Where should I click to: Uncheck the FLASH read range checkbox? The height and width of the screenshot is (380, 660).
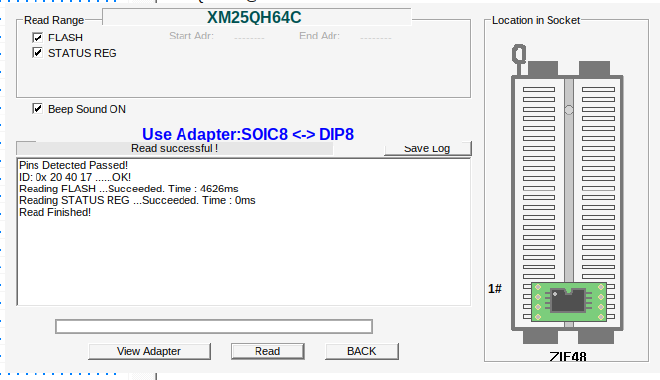click(x=37, y=37)
